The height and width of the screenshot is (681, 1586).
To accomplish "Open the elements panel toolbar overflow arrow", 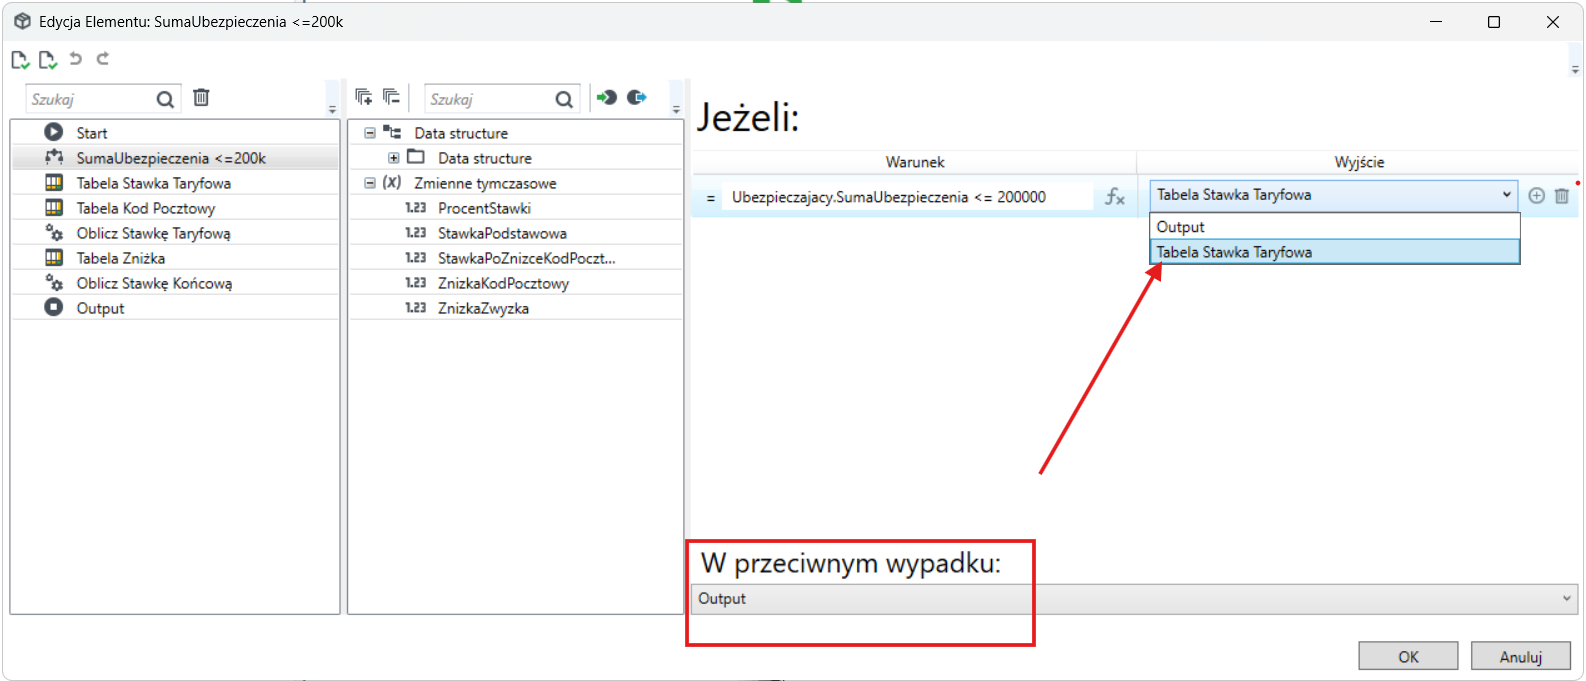I will [333, 109].
